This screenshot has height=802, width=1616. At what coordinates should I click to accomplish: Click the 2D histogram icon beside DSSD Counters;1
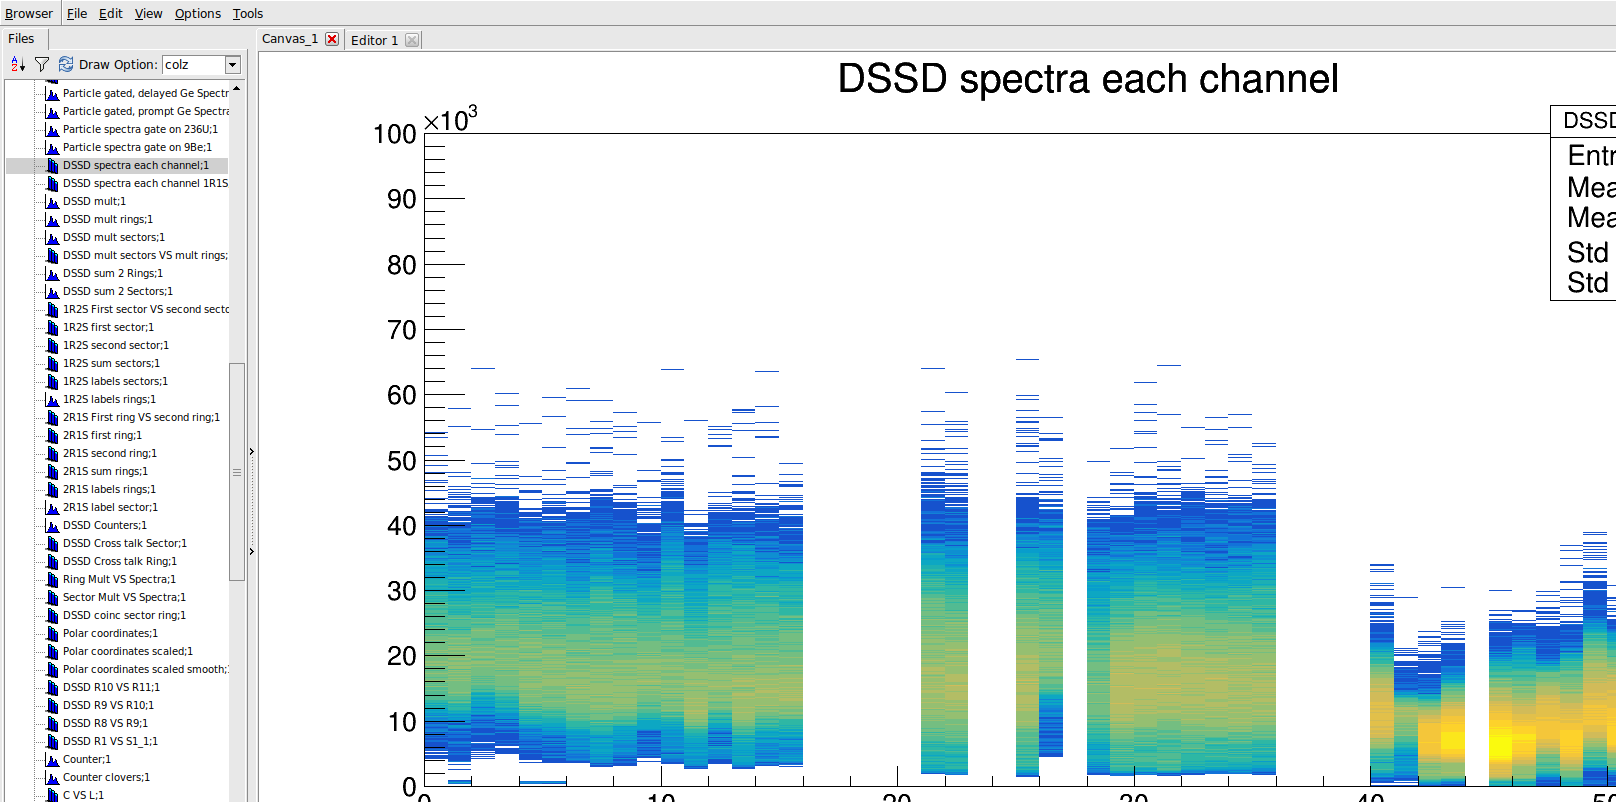[x=52, y=526]
